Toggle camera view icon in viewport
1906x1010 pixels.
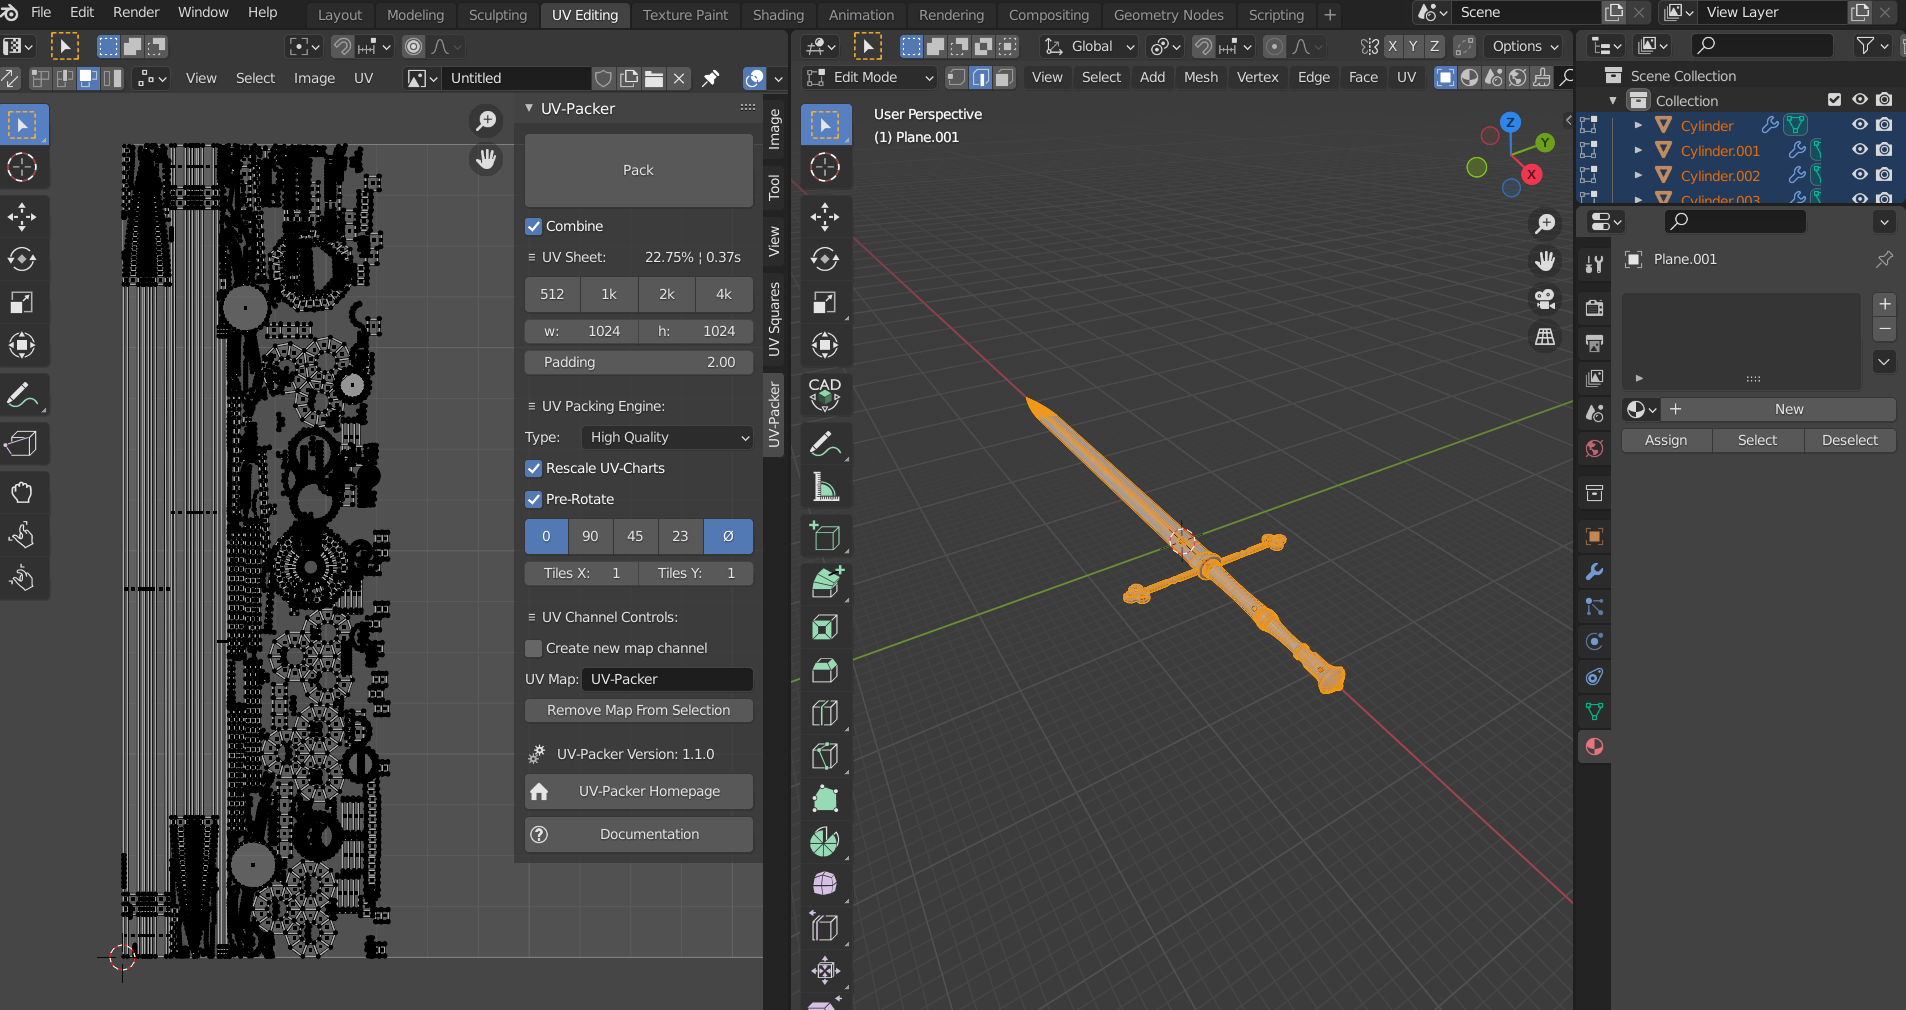(1545, 299)
